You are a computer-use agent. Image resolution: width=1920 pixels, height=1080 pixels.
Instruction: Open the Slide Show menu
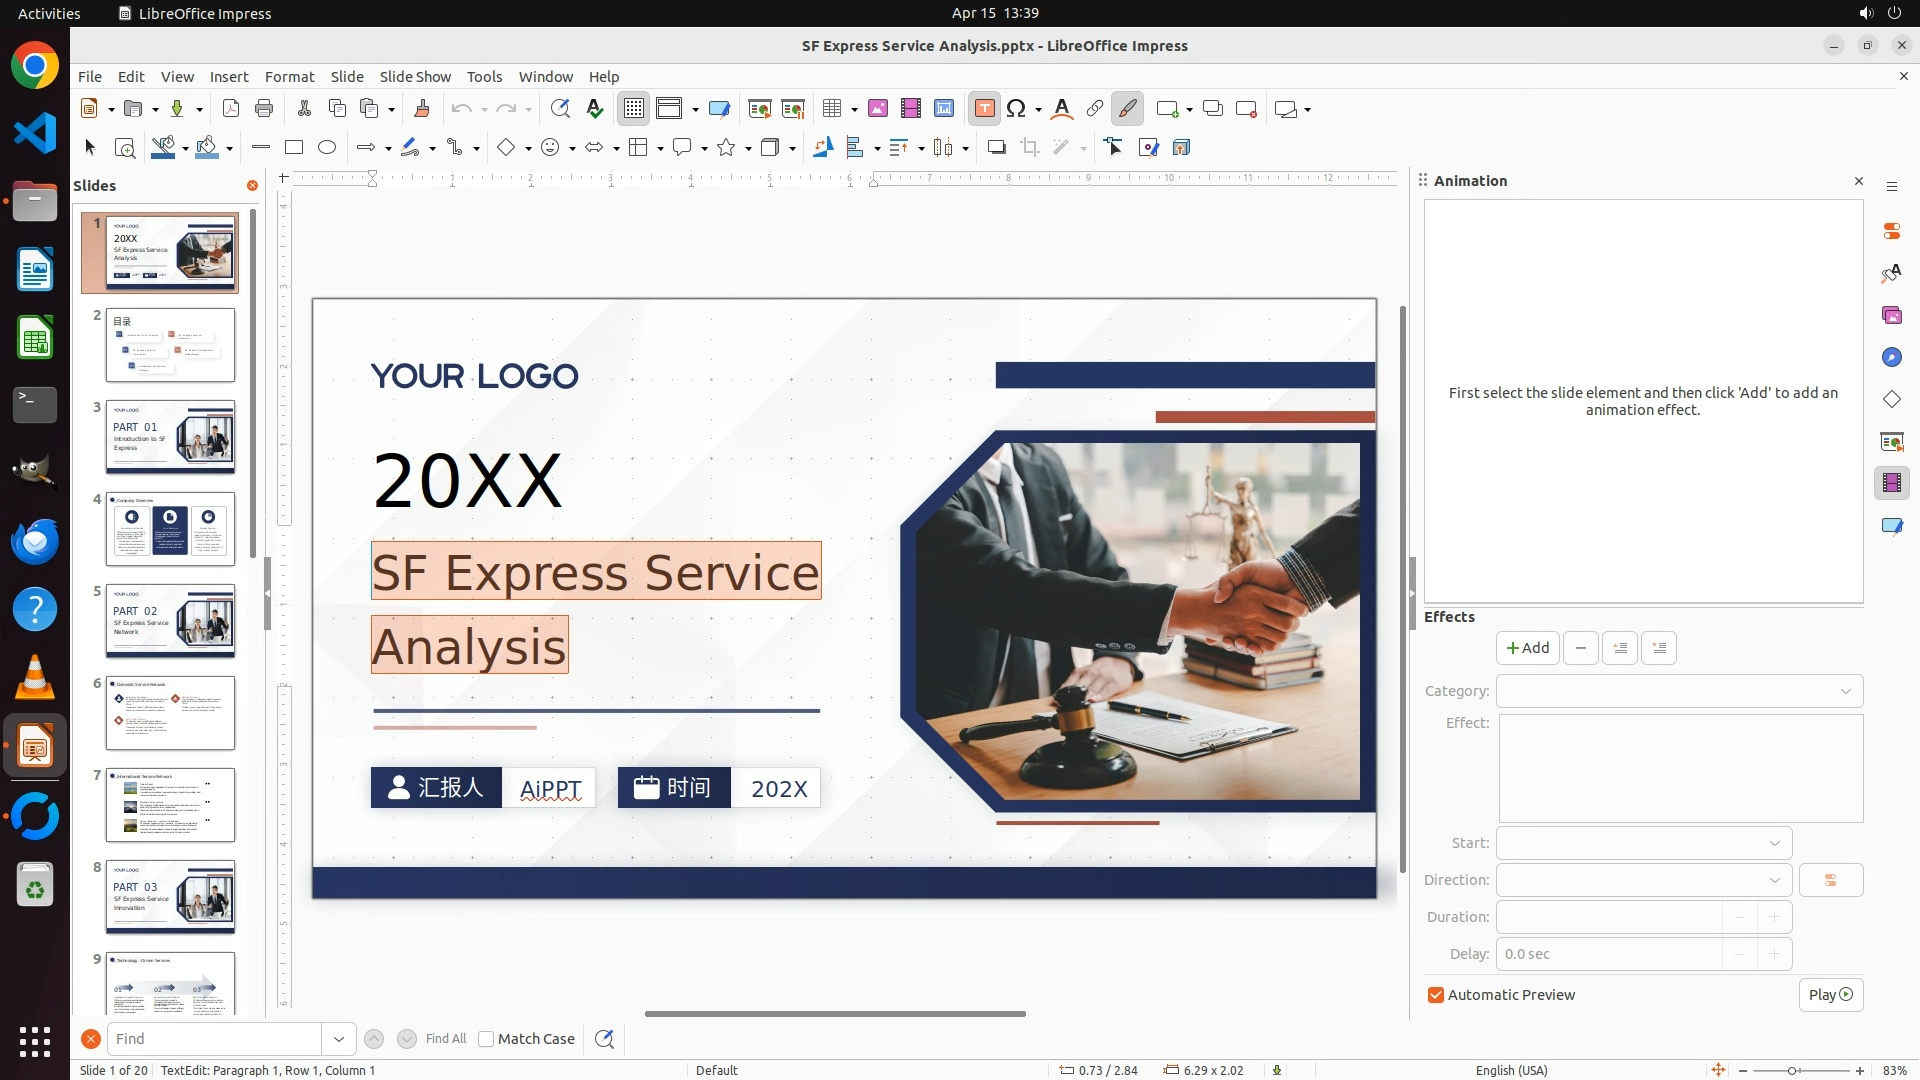[x=415, y=77]
